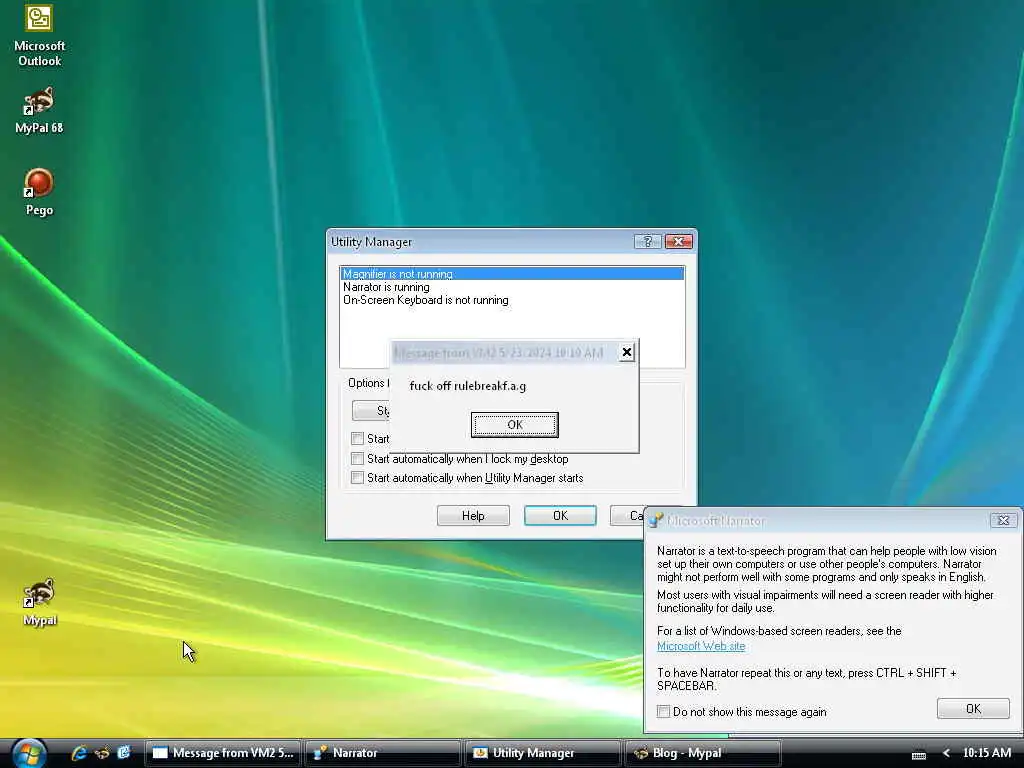This screenshot has width=1024, height=768.
Task: Launch Mypal raccoon icon in quick launch
Action: (x=102, y=753)
